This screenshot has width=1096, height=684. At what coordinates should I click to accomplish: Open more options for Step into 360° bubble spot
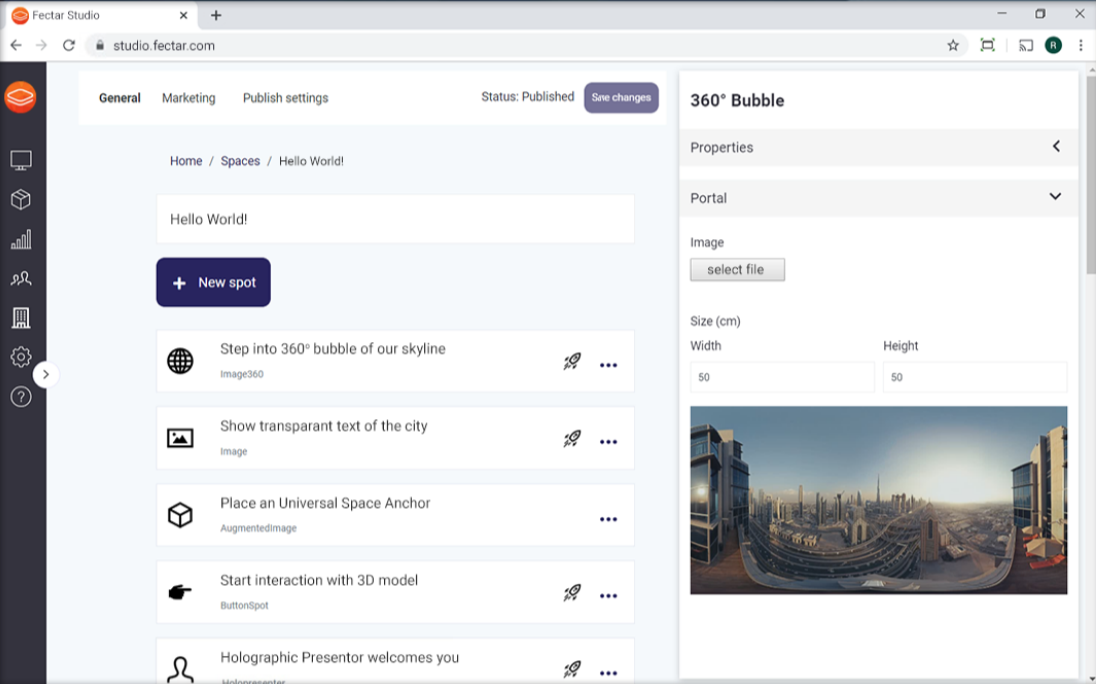608,365
